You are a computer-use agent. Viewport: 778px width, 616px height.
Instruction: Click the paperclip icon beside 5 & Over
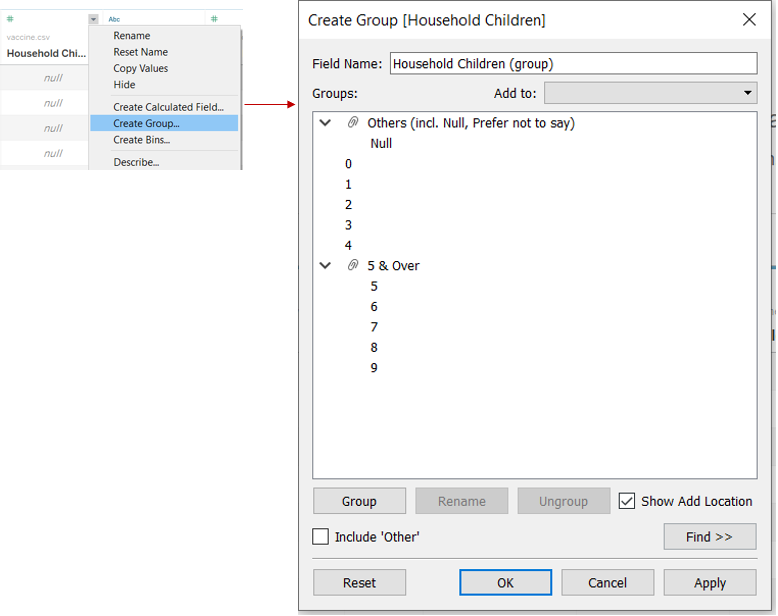[353, 266]
